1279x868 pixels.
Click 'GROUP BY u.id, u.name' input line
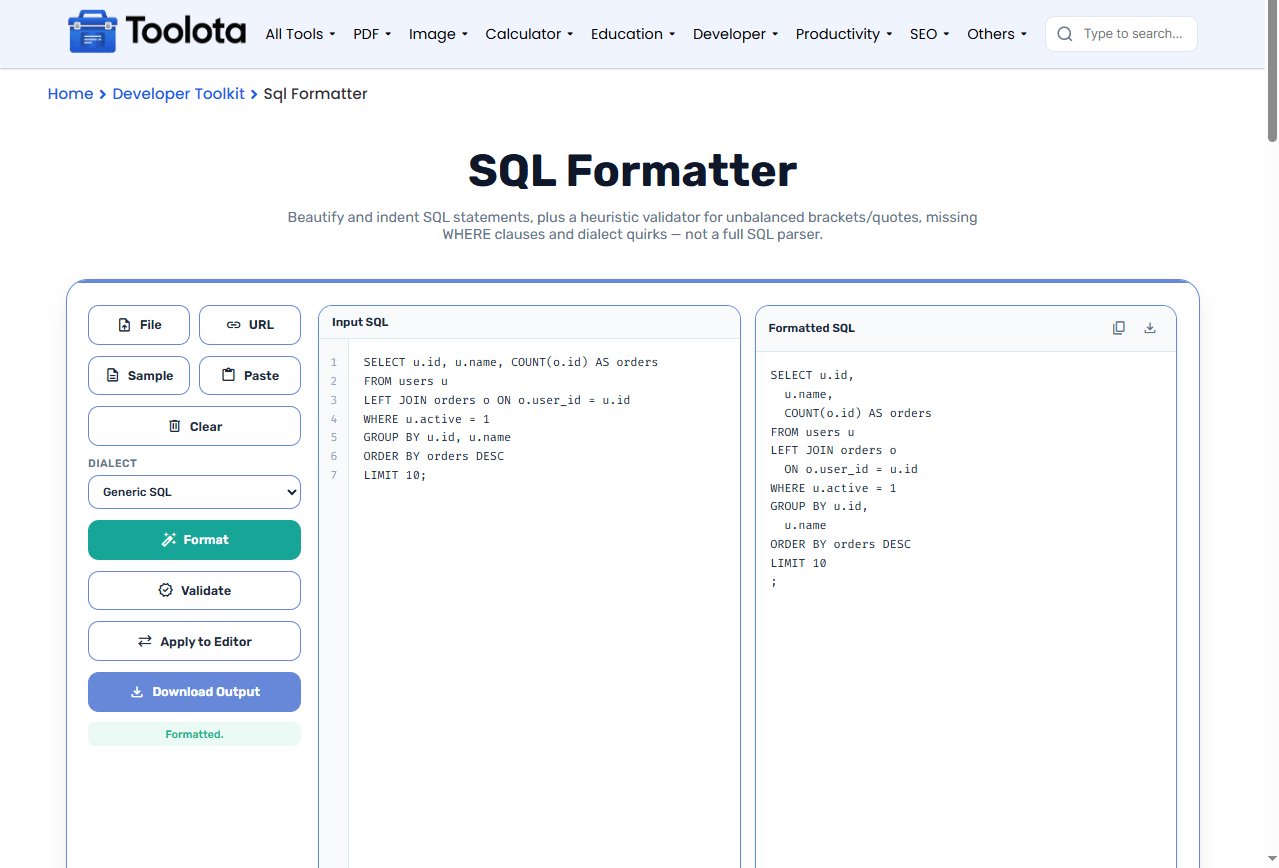(438, 437)
